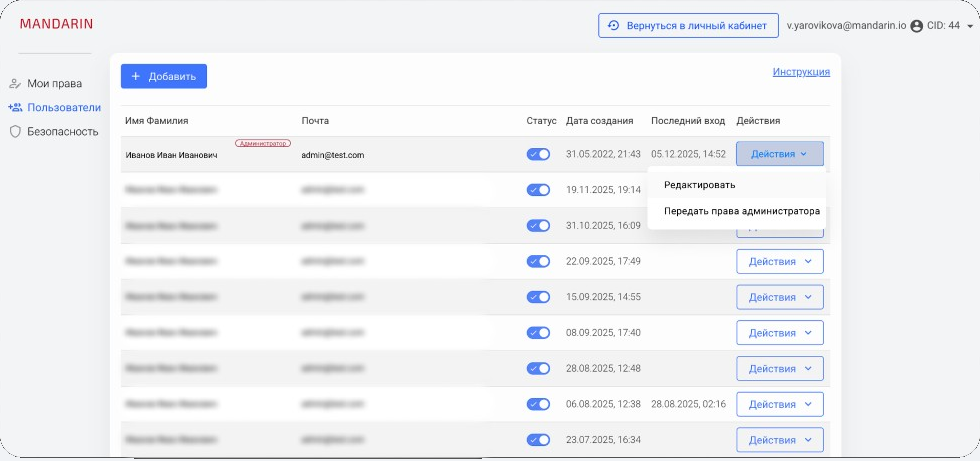Click the Мои права person icon
The height and width of the screenshot is (461, 980).
[x=15, y=84]
